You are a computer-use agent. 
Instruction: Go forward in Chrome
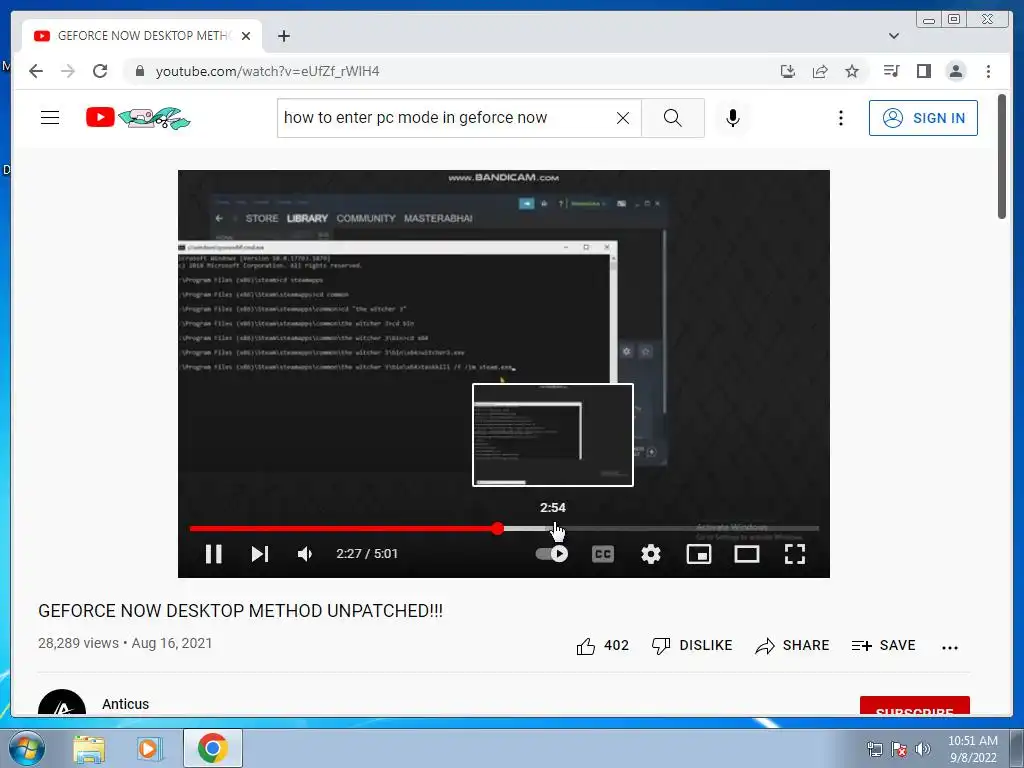coord(68,71)
